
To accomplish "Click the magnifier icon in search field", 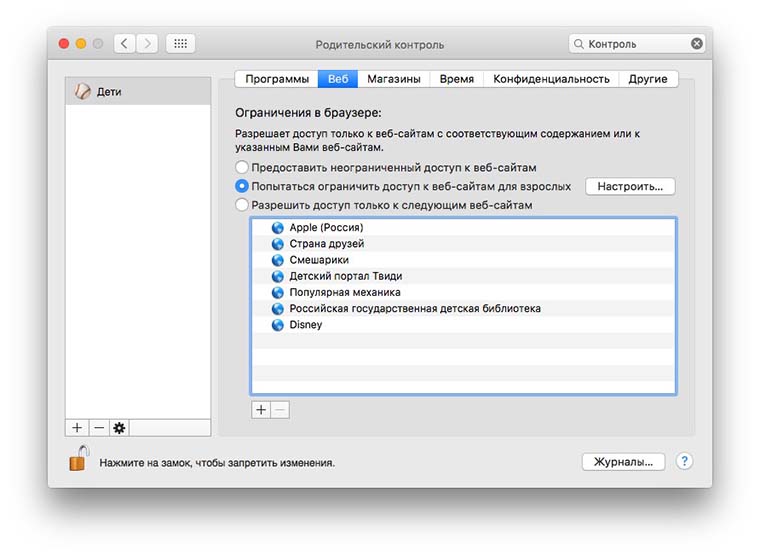I will click(x=578, y=44).
